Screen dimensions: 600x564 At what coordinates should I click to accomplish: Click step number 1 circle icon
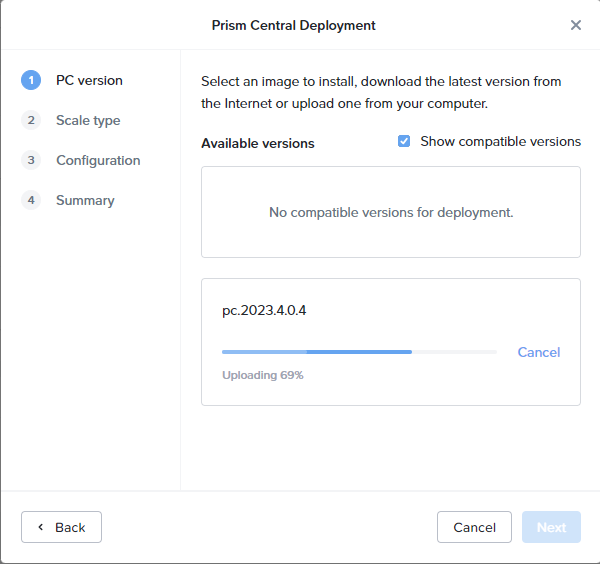[31, 80]
